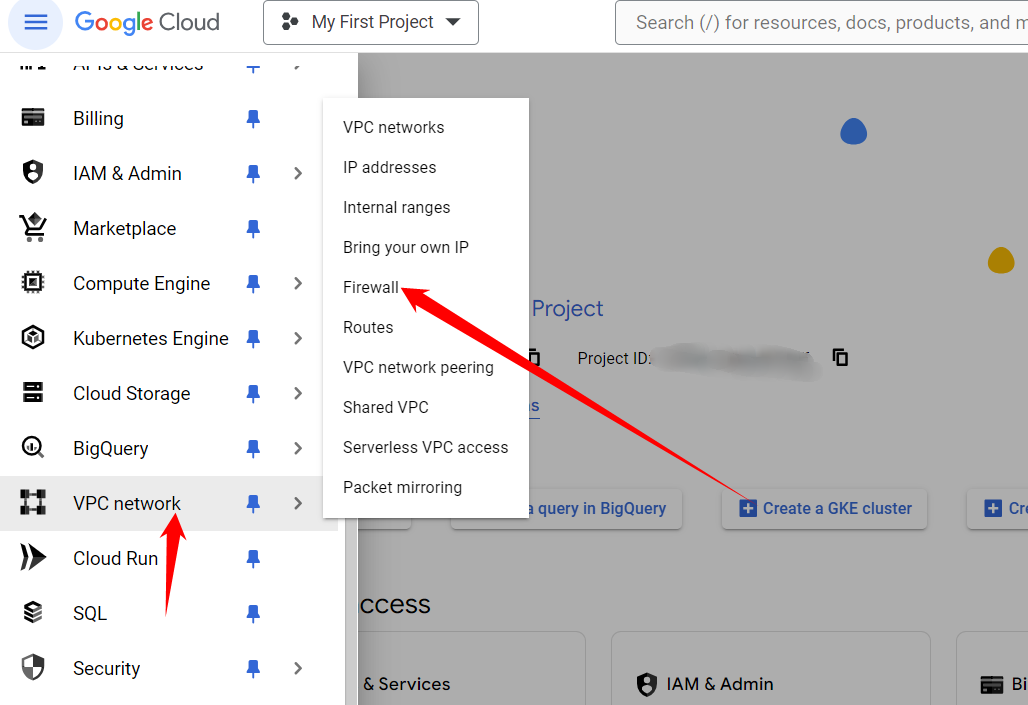Select Shared VPC from the submenu
1028x705 pixels.
pyautogui.click(x=425, y=407)
